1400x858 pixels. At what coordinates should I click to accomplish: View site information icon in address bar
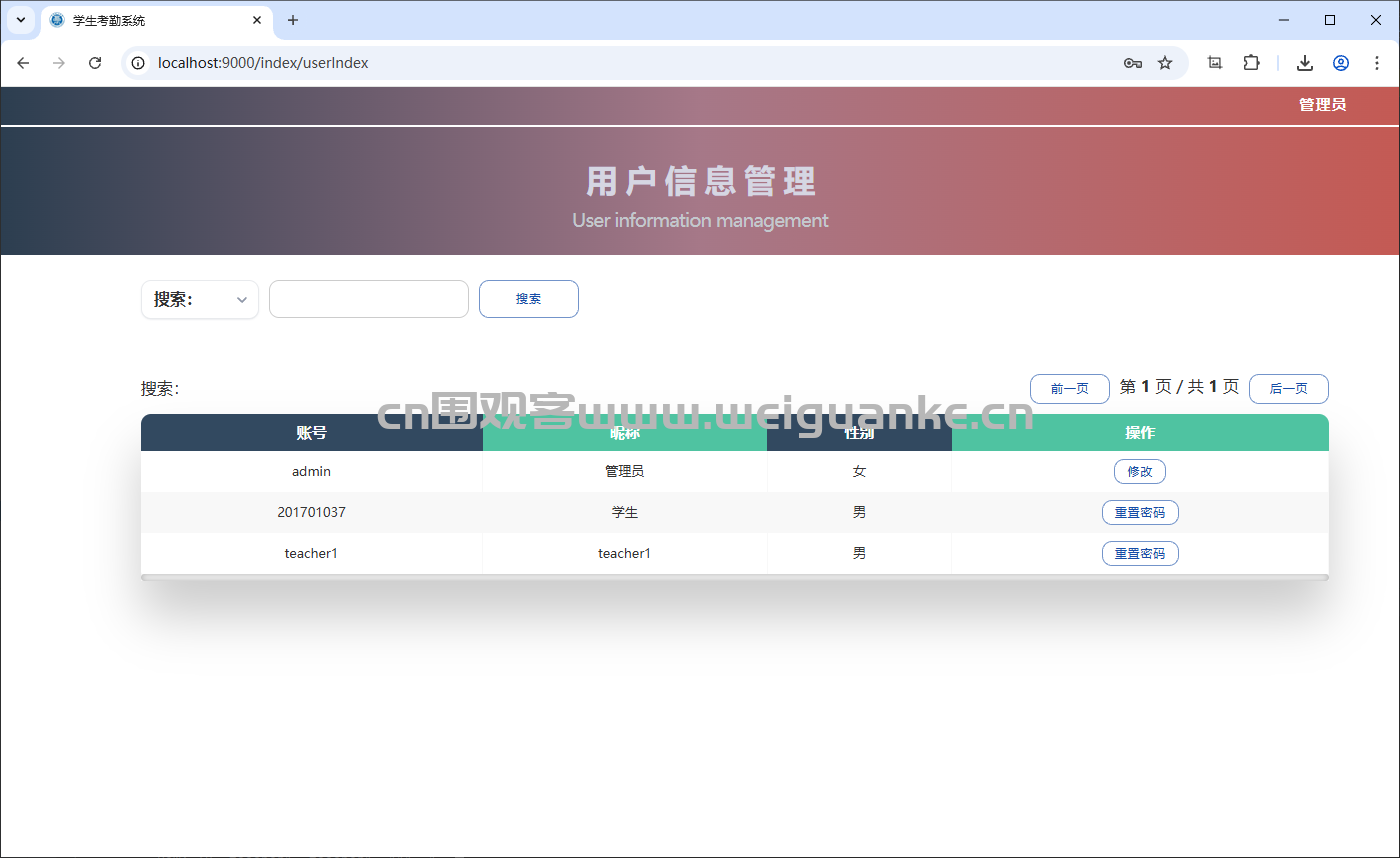pos(139,63)
